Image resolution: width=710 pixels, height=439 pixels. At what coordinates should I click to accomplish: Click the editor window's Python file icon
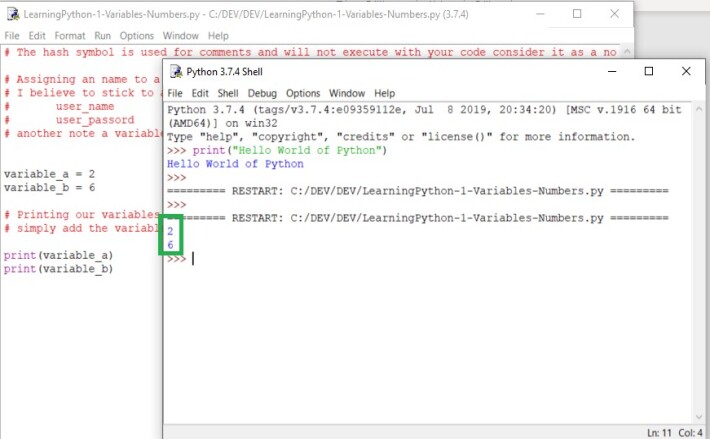click(x=13, y=14)
